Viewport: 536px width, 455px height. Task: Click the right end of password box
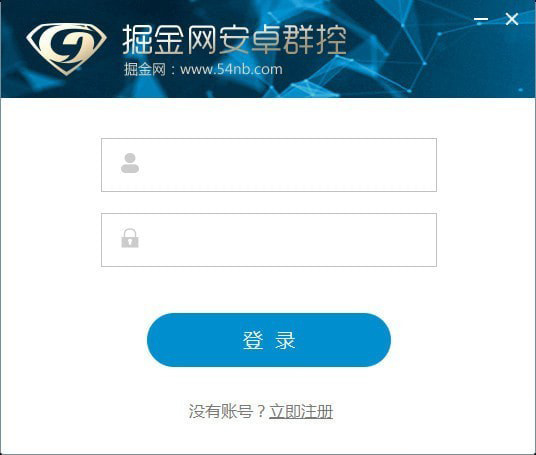pos(424,240)
